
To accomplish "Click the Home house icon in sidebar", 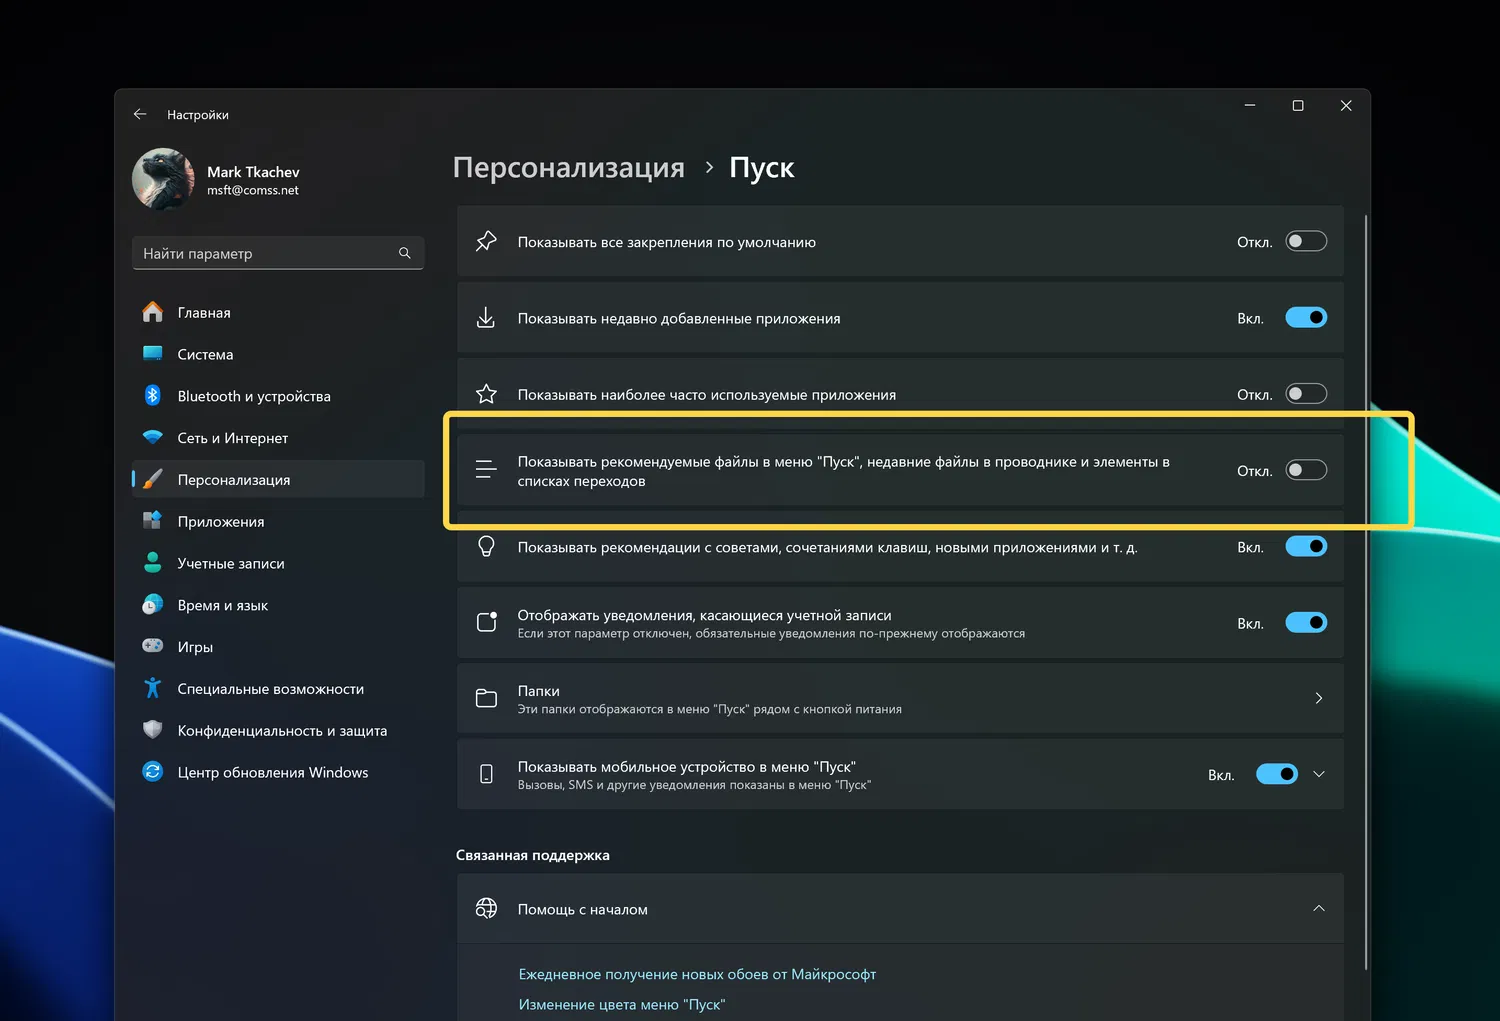I will click(x=153, y=313).
